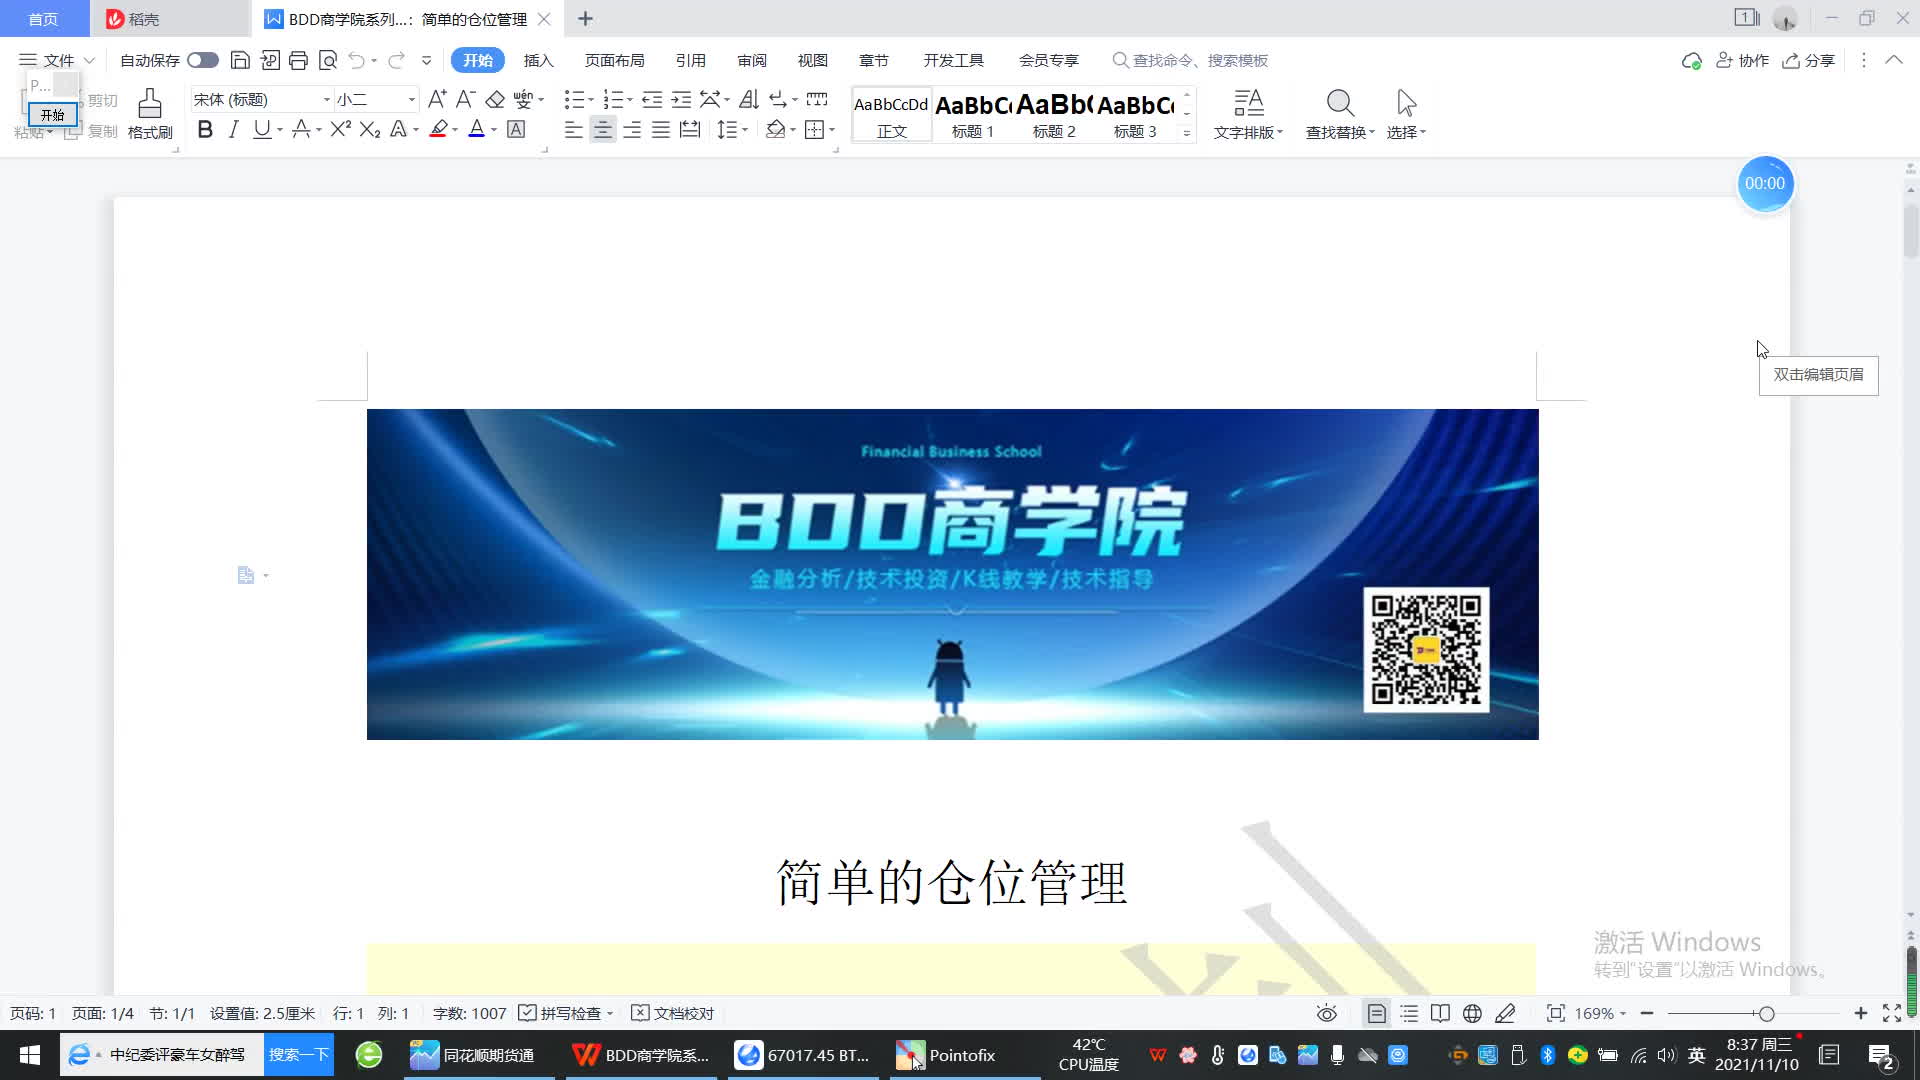Expand the font size dropdown
The image size is (1920, 1080).
tap(411, 99)
